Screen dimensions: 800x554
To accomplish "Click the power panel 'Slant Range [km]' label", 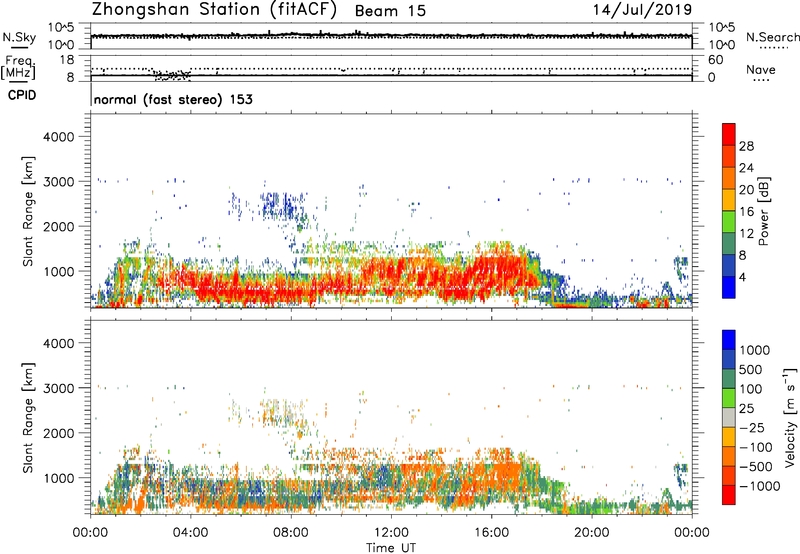I will [28, 211].
